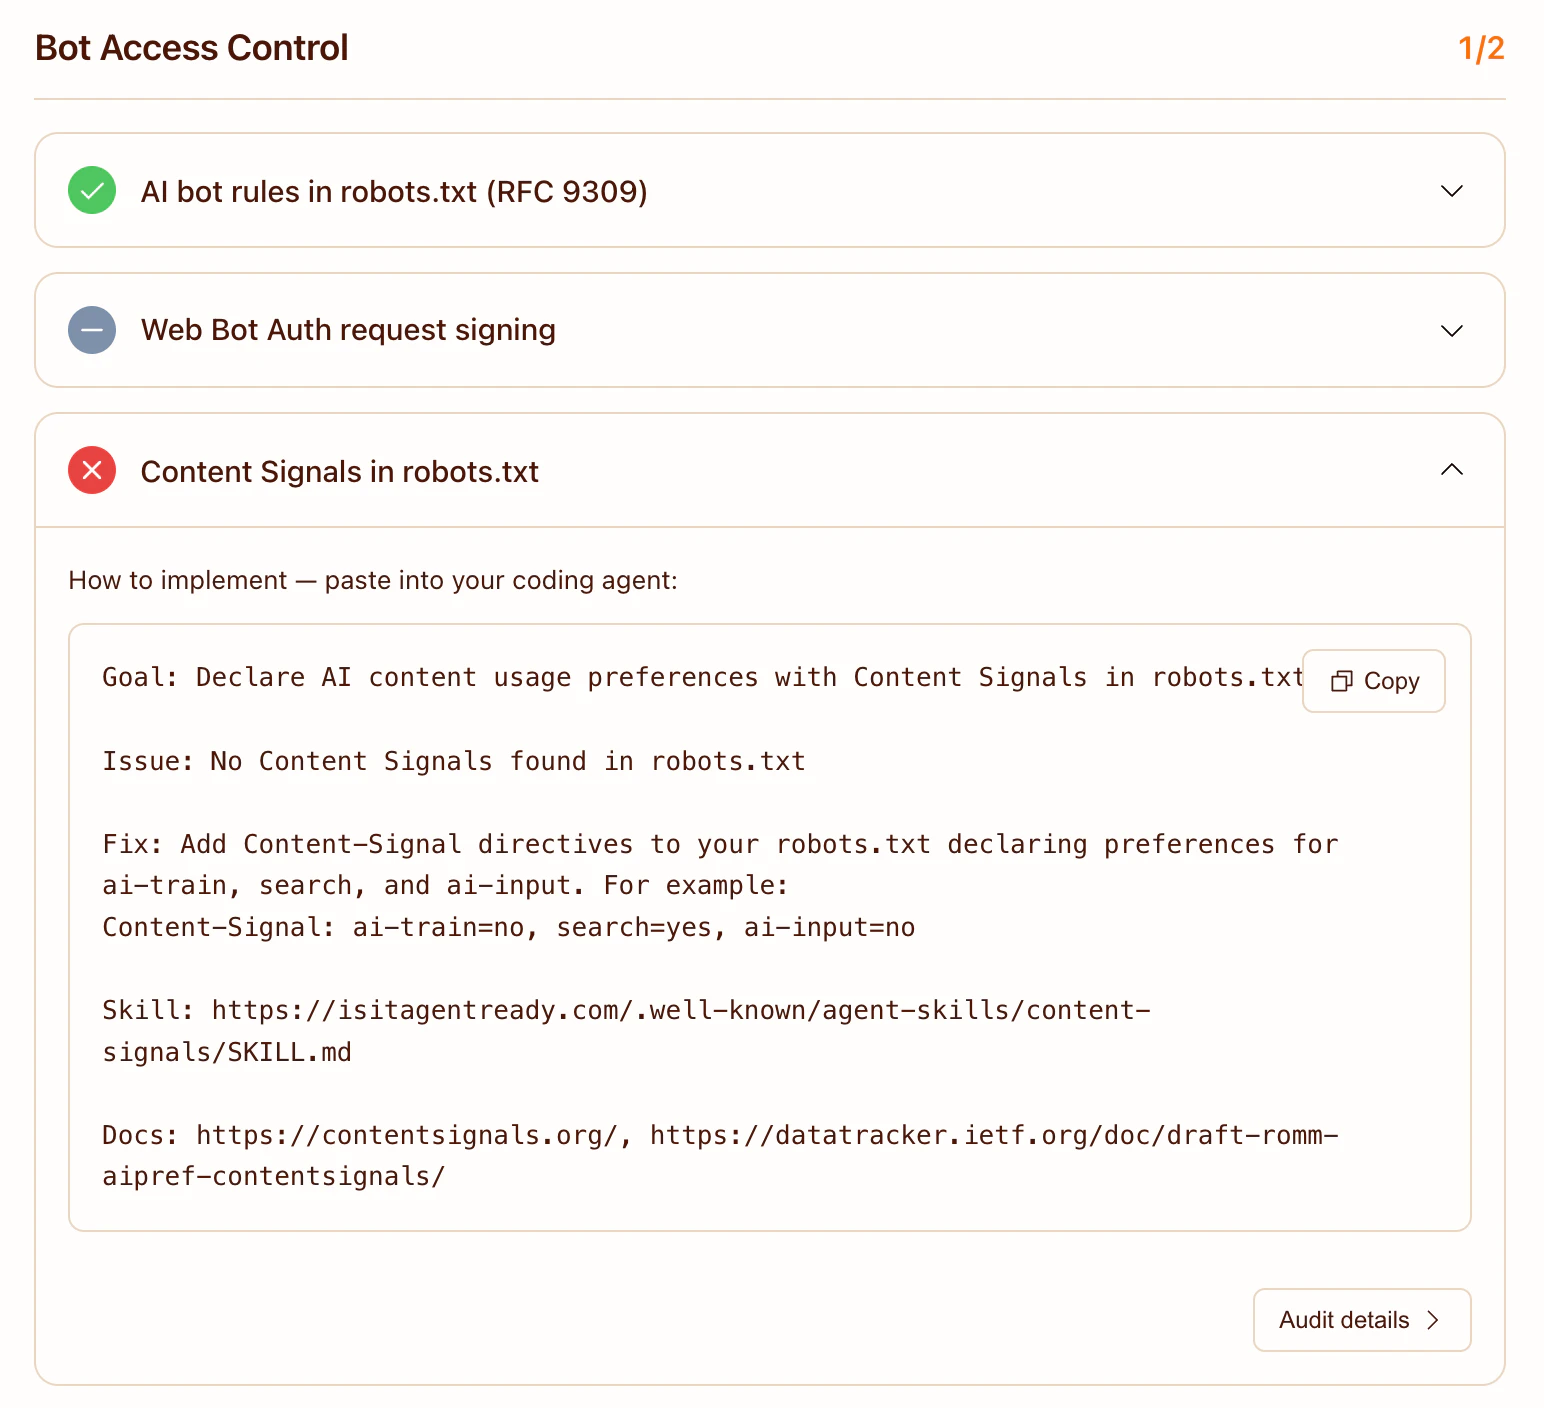The image size is (1544, 1408).
Task: Expand the AI bot rules section
Action: [x=1452, y=191]
